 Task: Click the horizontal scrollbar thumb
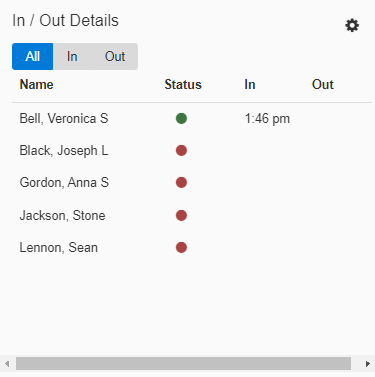183,364
